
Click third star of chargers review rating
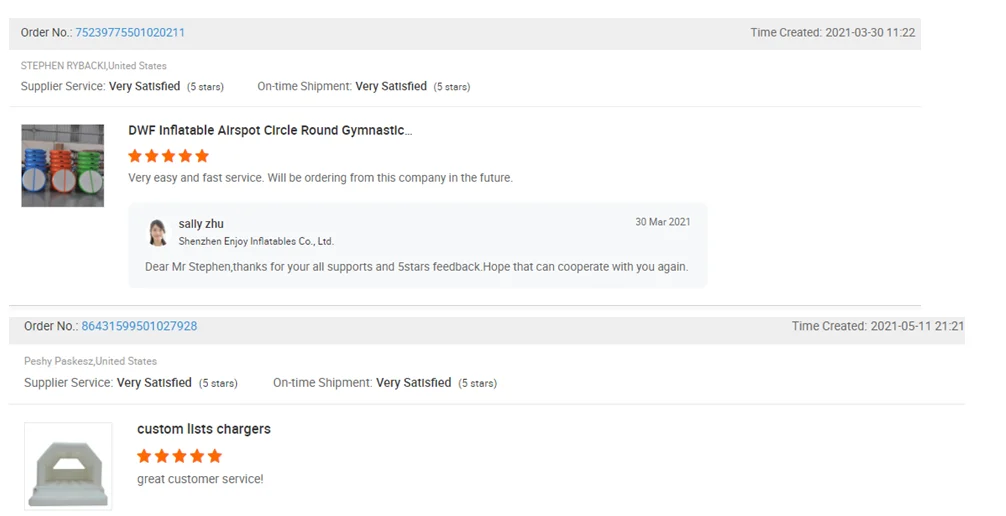click(178, 456)
